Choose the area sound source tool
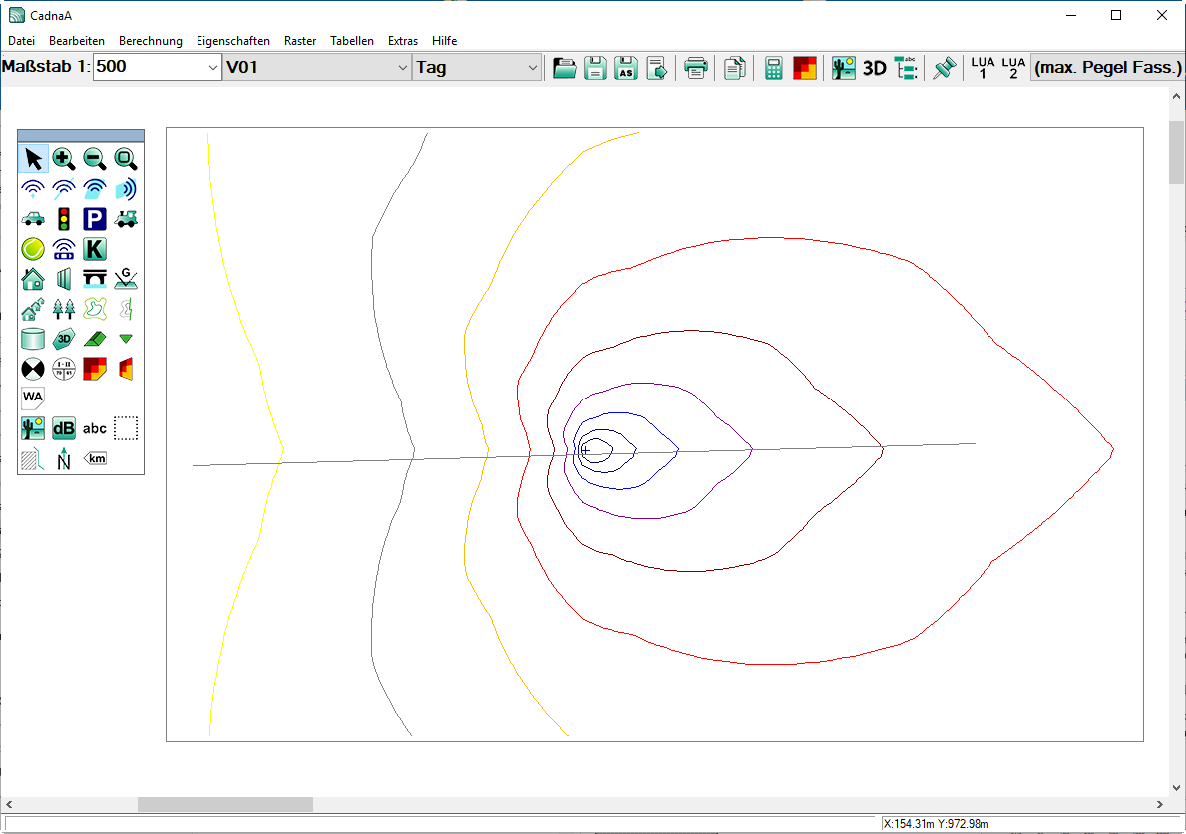The height and width of the screenshot is (834, 1186). [95, 189]
